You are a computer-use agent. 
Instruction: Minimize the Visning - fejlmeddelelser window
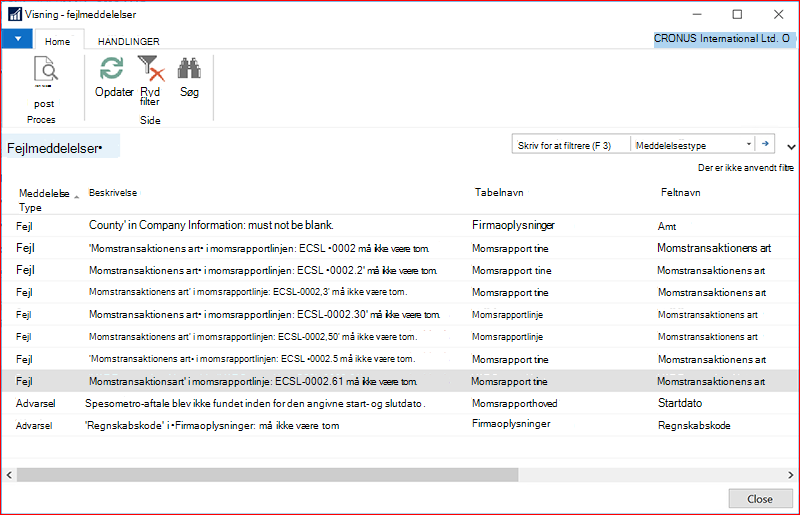point(697,14)
